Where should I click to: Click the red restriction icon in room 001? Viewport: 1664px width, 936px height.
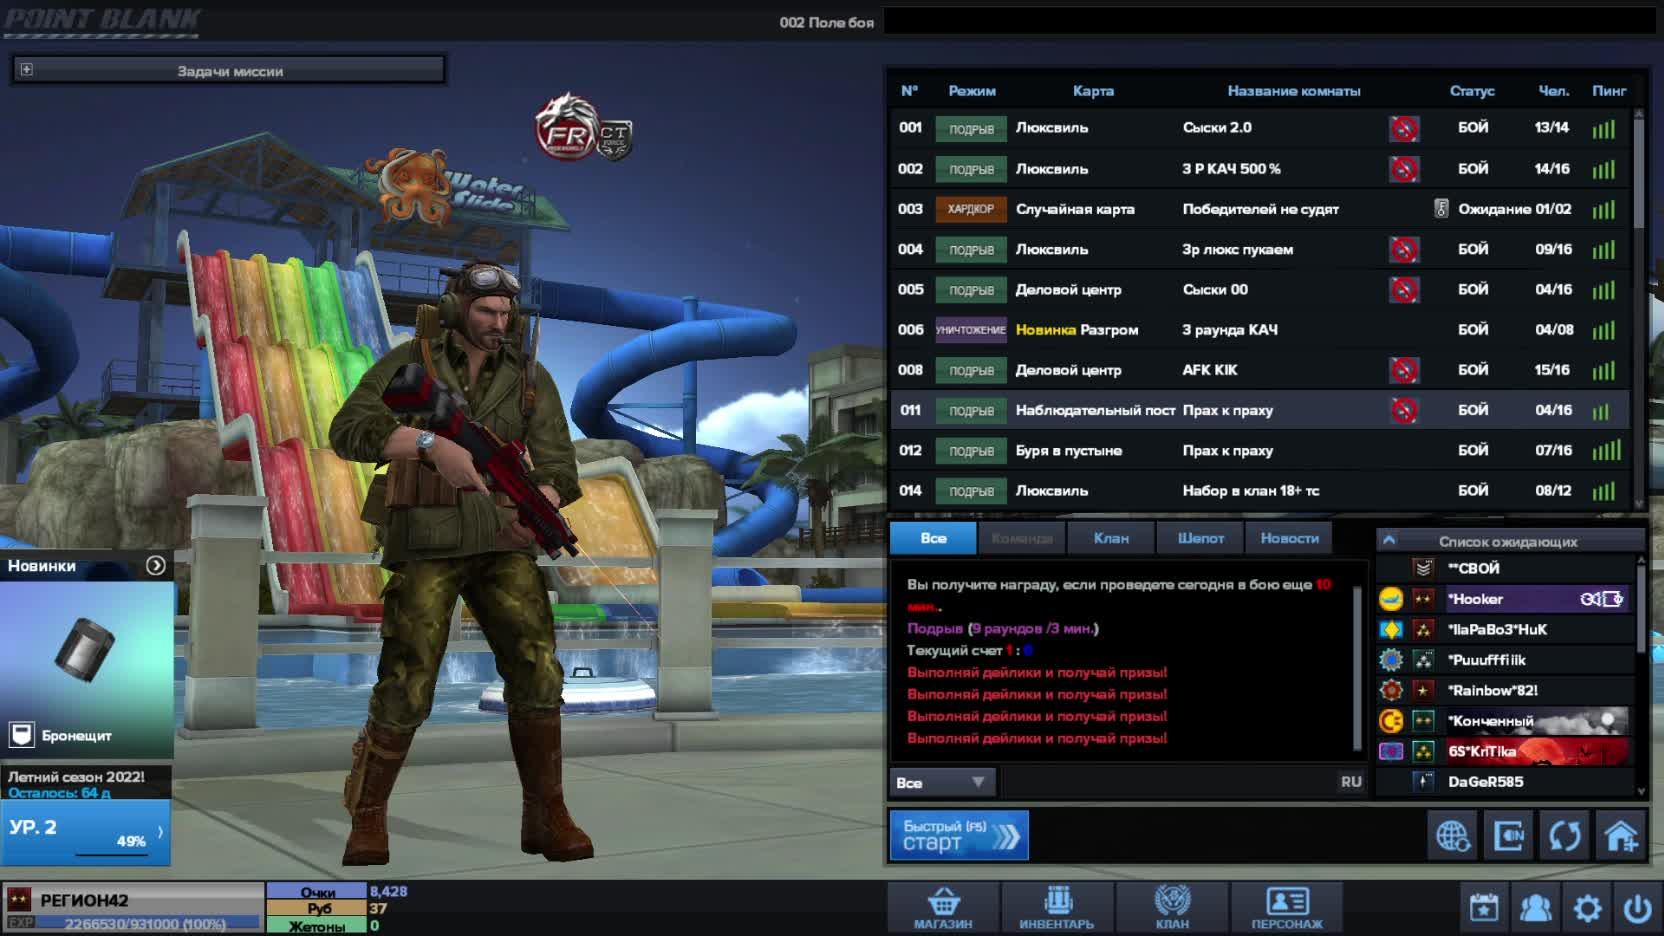pos(1404,128)
